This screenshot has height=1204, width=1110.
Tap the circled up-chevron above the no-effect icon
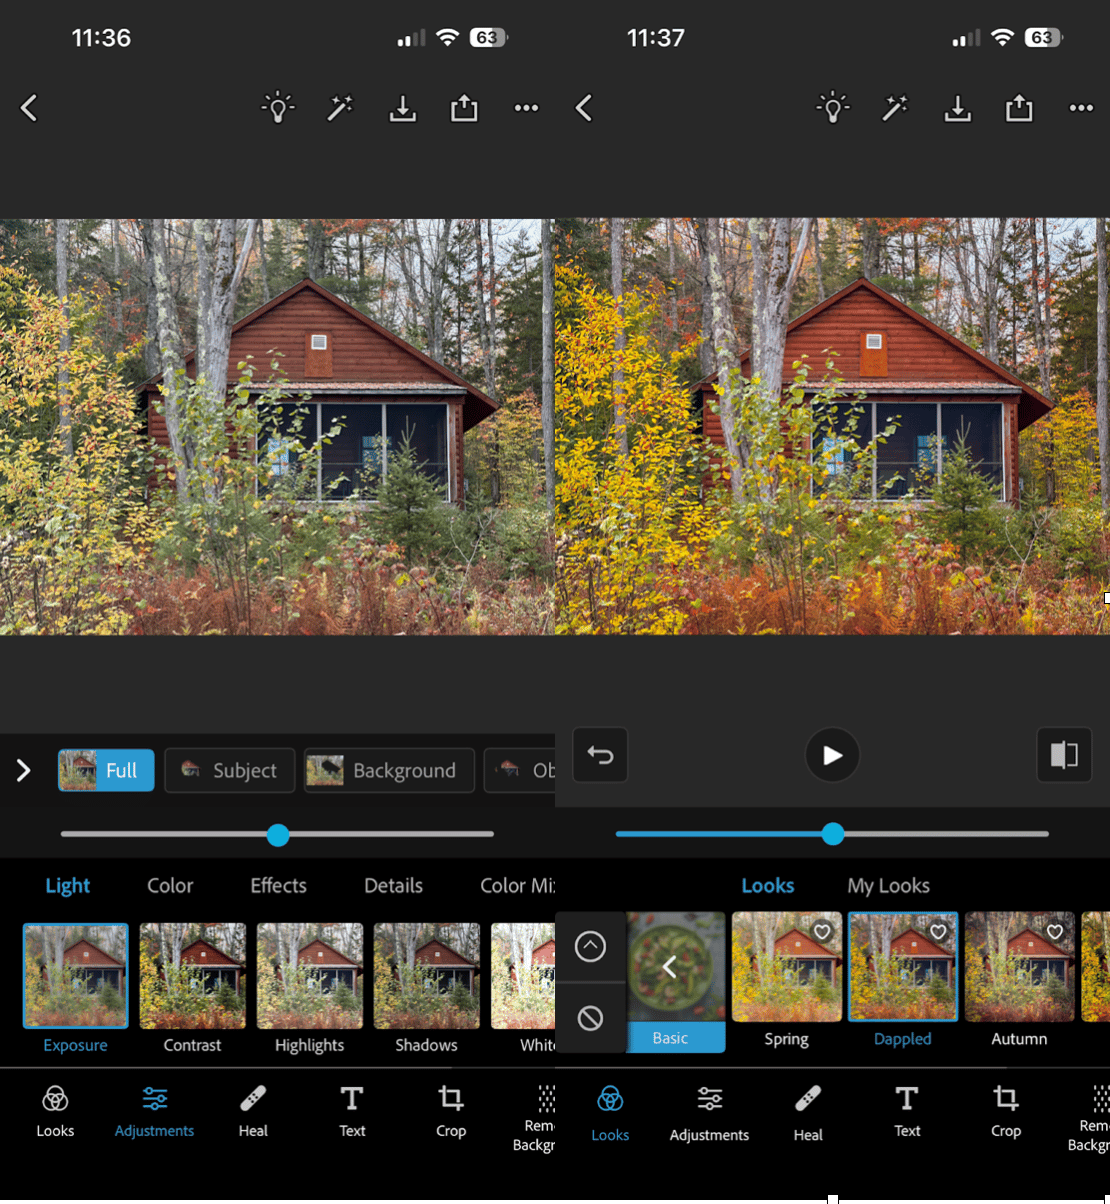(x=590, y=946)
